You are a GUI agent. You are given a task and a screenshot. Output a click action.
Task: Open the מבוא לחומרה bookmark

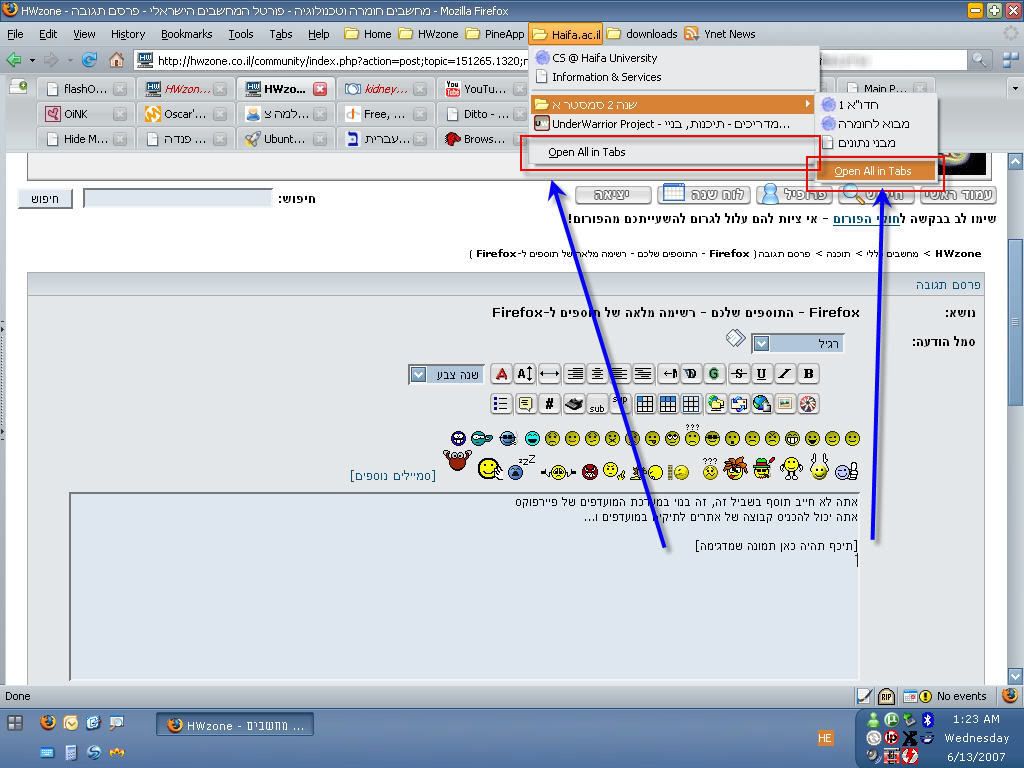click(875, 123)
